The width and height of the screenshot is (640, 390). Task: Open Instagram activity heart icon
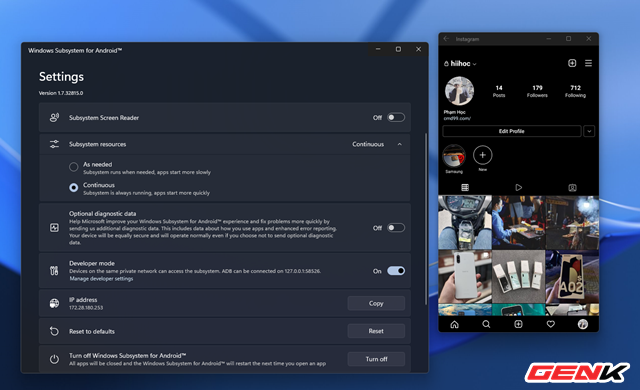click(551, 324)
